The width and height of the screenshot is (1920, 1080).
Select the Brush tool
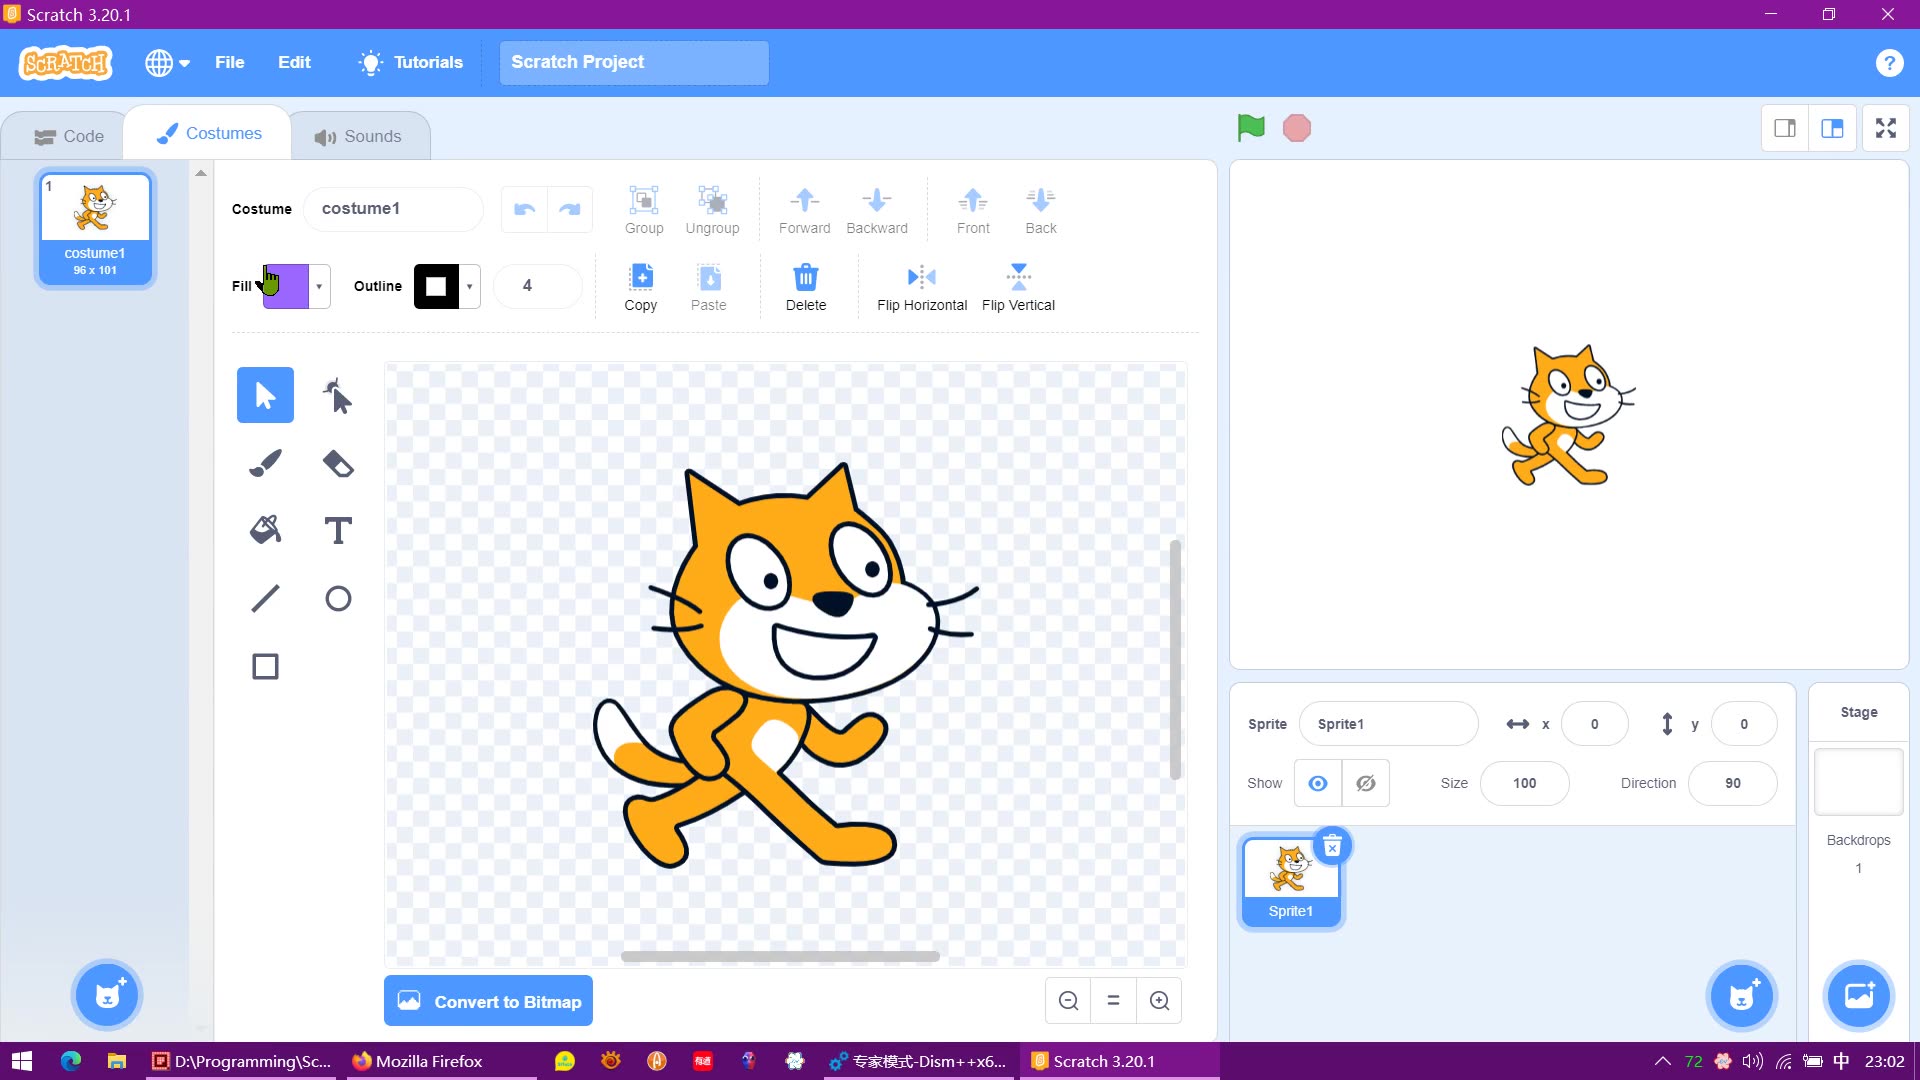[264, 462]
